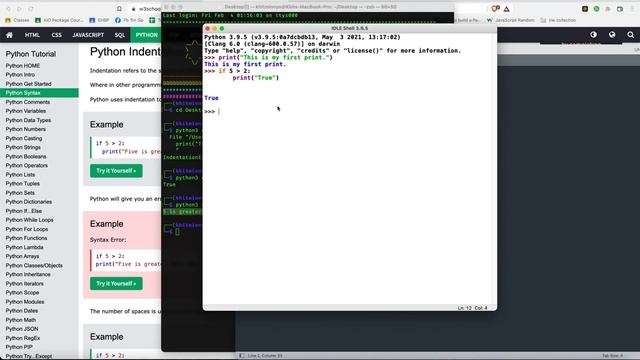Click the Terminal window title bar
This screenshot has width=640, height=360.
(x=307, y=7)
